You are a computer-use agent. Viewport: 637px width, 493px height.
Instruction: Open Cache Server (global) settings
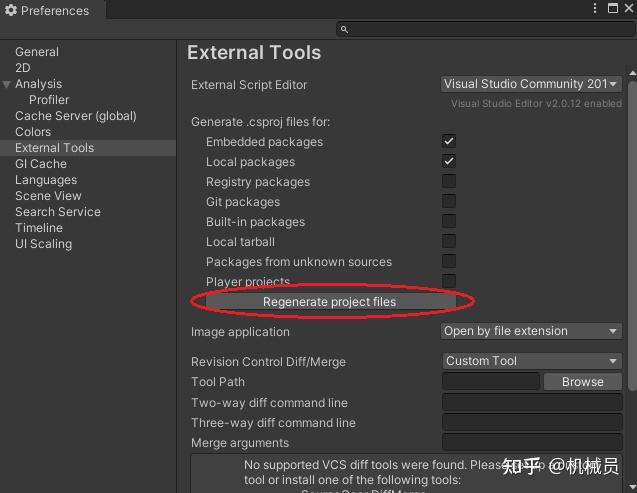[x=76, y=116]
